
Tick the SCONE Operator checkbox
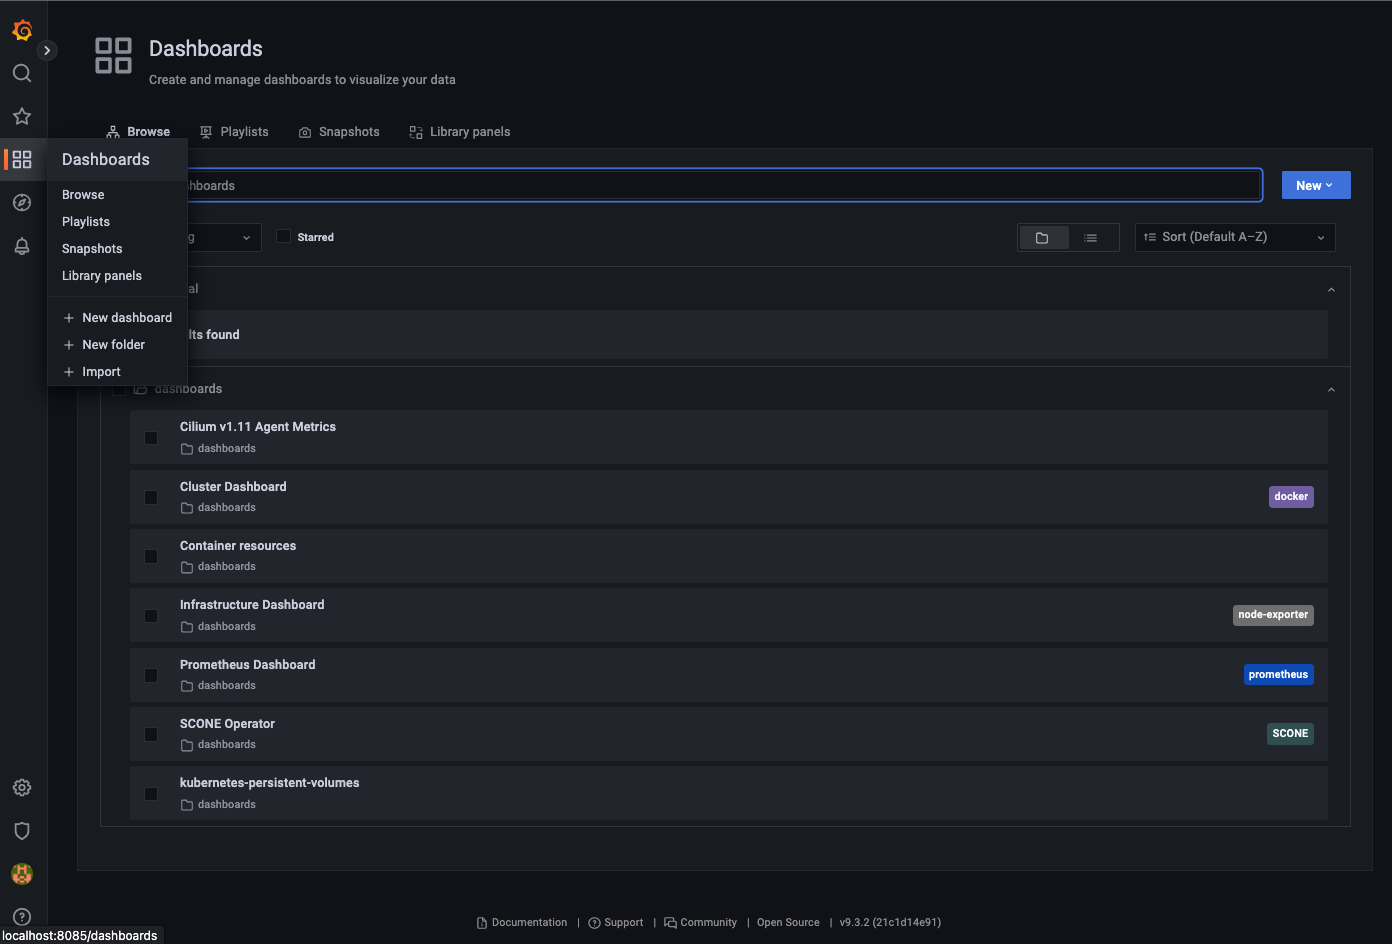[x=151, y=734]
